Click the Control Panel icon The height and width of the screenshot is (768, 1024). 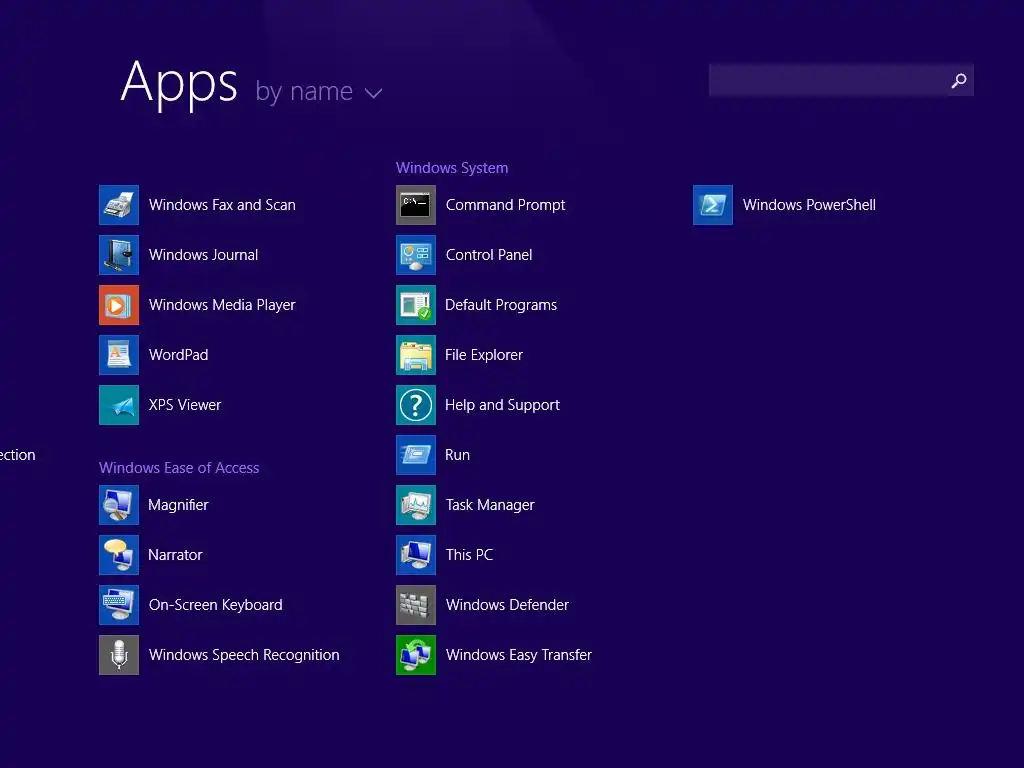pyautogui.click(x=416, y=255)
